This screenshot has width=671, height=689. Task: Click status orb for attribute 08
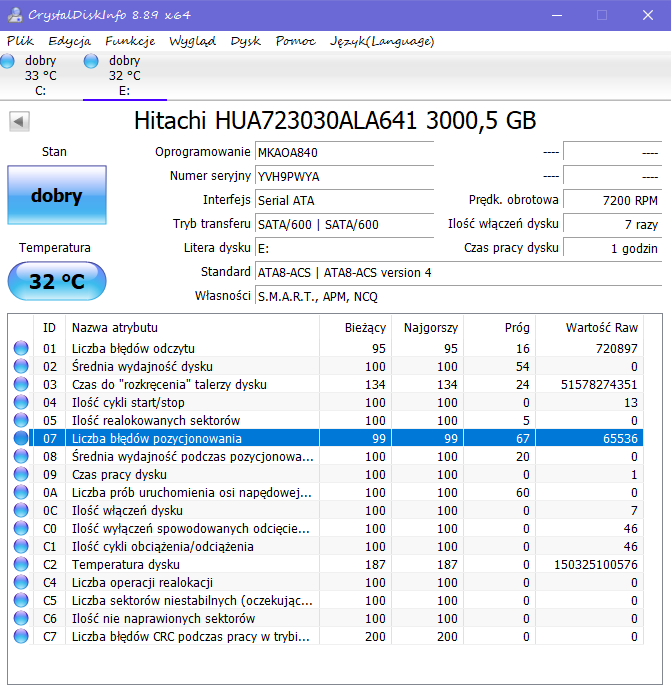click(x=21, y=456)
